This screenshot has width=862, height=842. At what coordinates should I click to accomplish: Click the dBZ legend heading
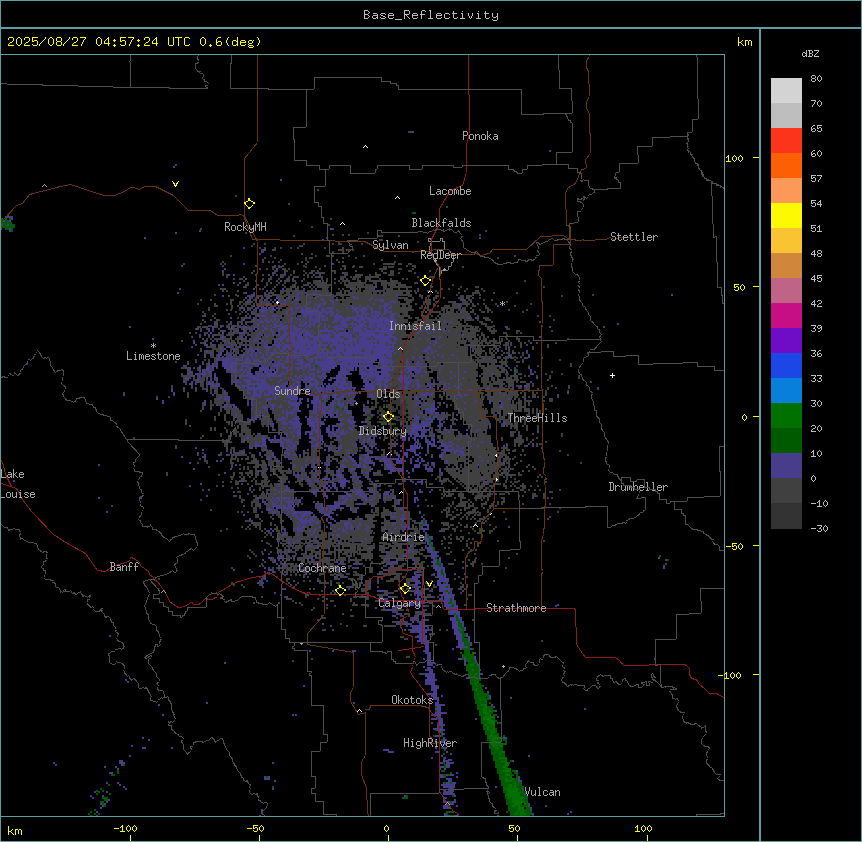click(810, 54)
